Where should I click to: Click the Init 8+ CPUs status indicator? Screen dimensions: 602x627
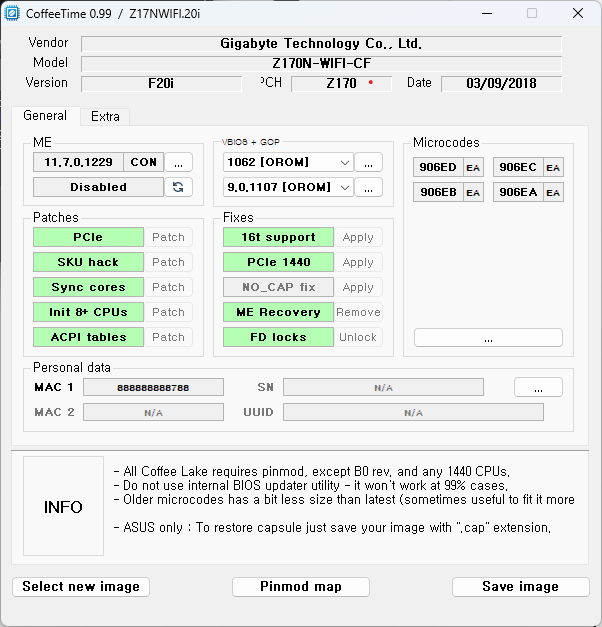[88, 312]
